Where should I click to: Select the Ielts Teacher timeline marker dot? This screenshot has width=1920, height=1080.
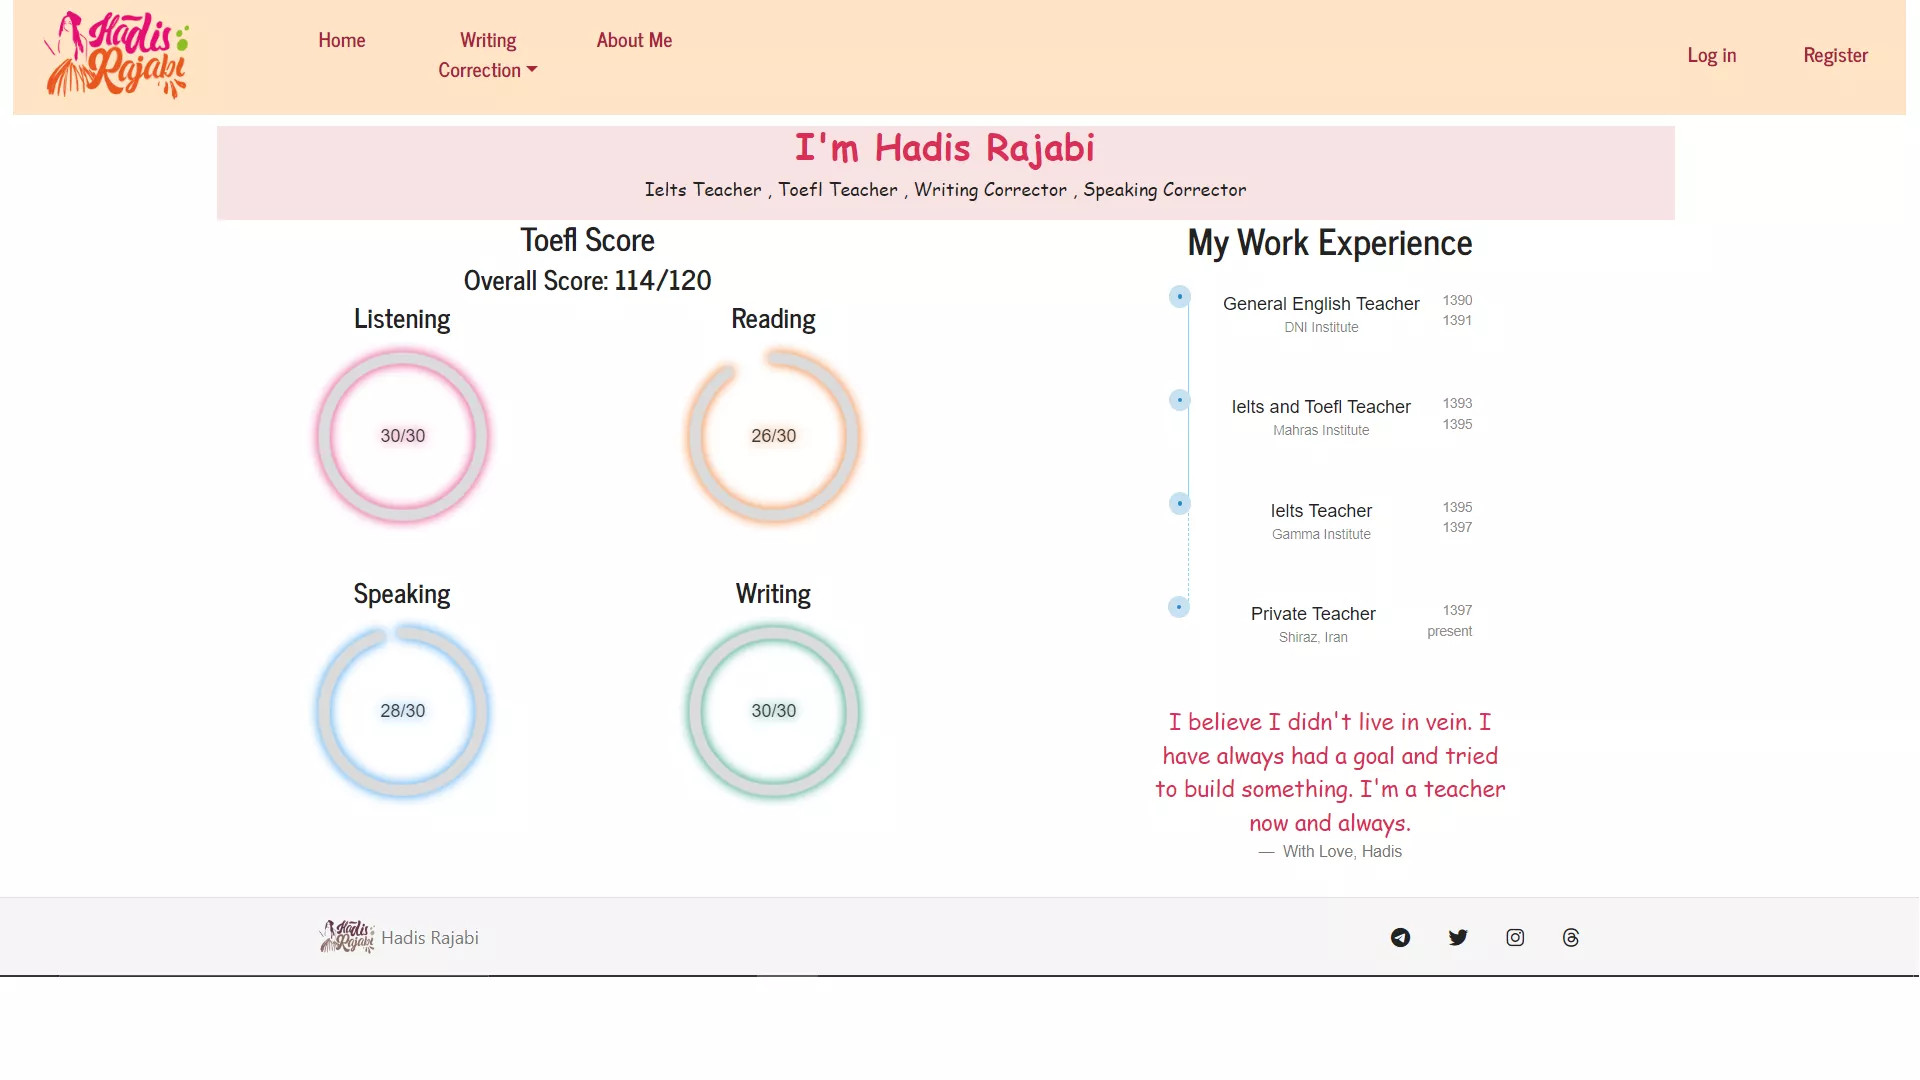(1180, 503)
